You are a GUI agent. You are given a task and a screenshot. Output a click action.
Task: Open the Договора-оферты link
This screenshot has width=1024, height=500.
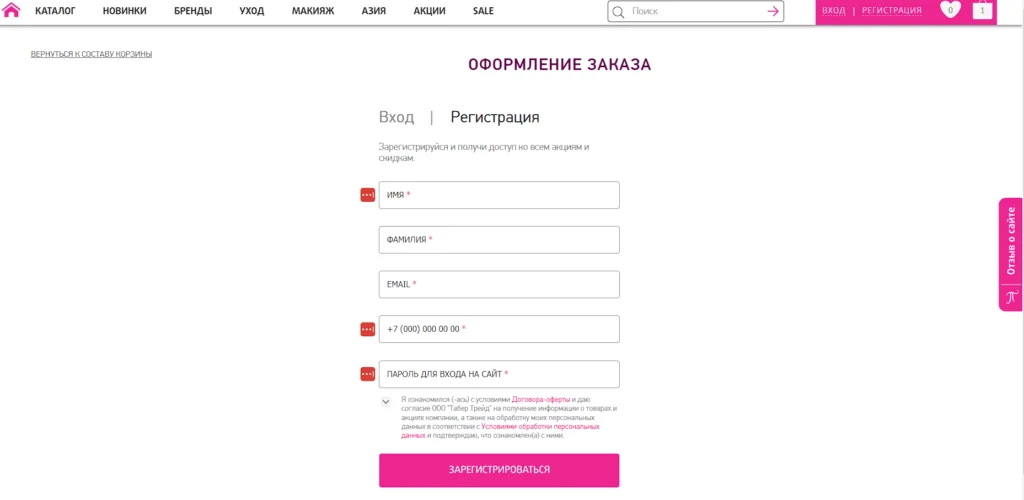(x=540, y=399)
